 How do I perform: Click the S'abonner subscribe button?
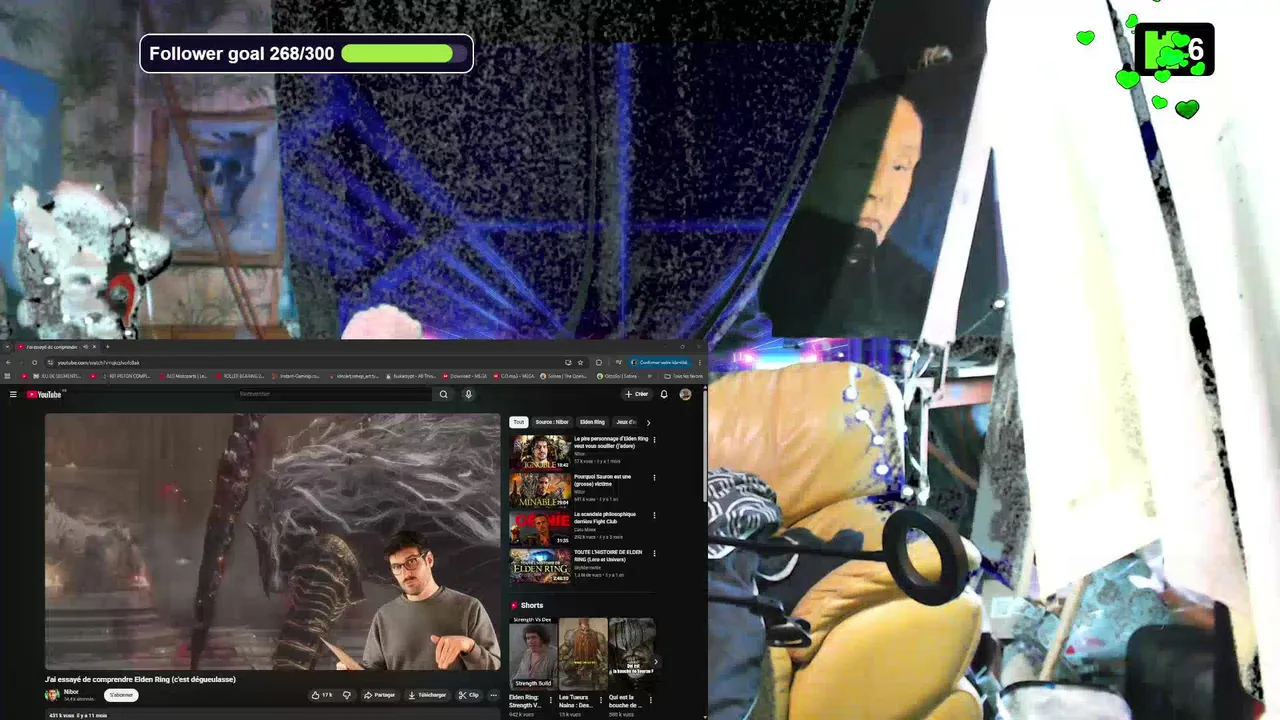(x=121, y=695)
